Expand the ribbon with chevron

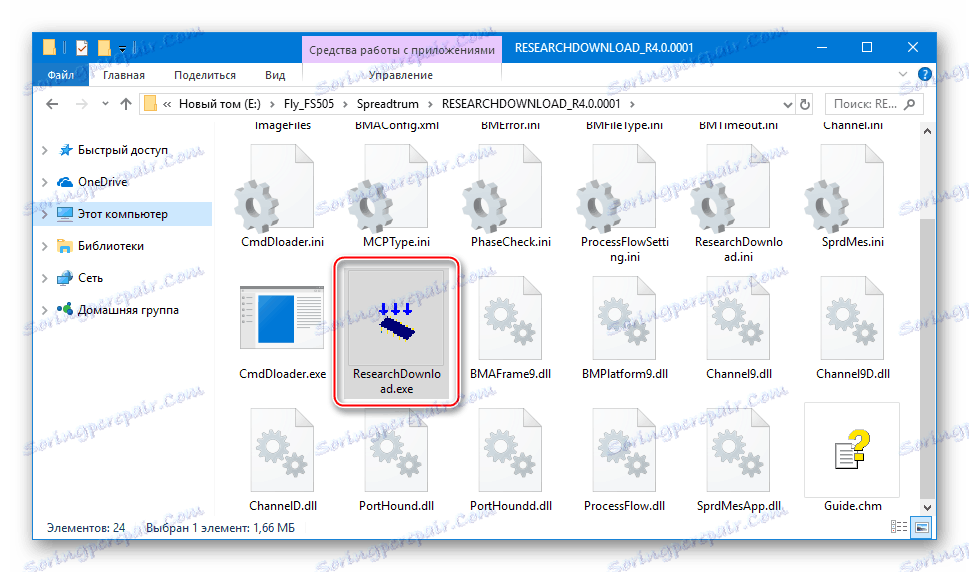(903, 74)
